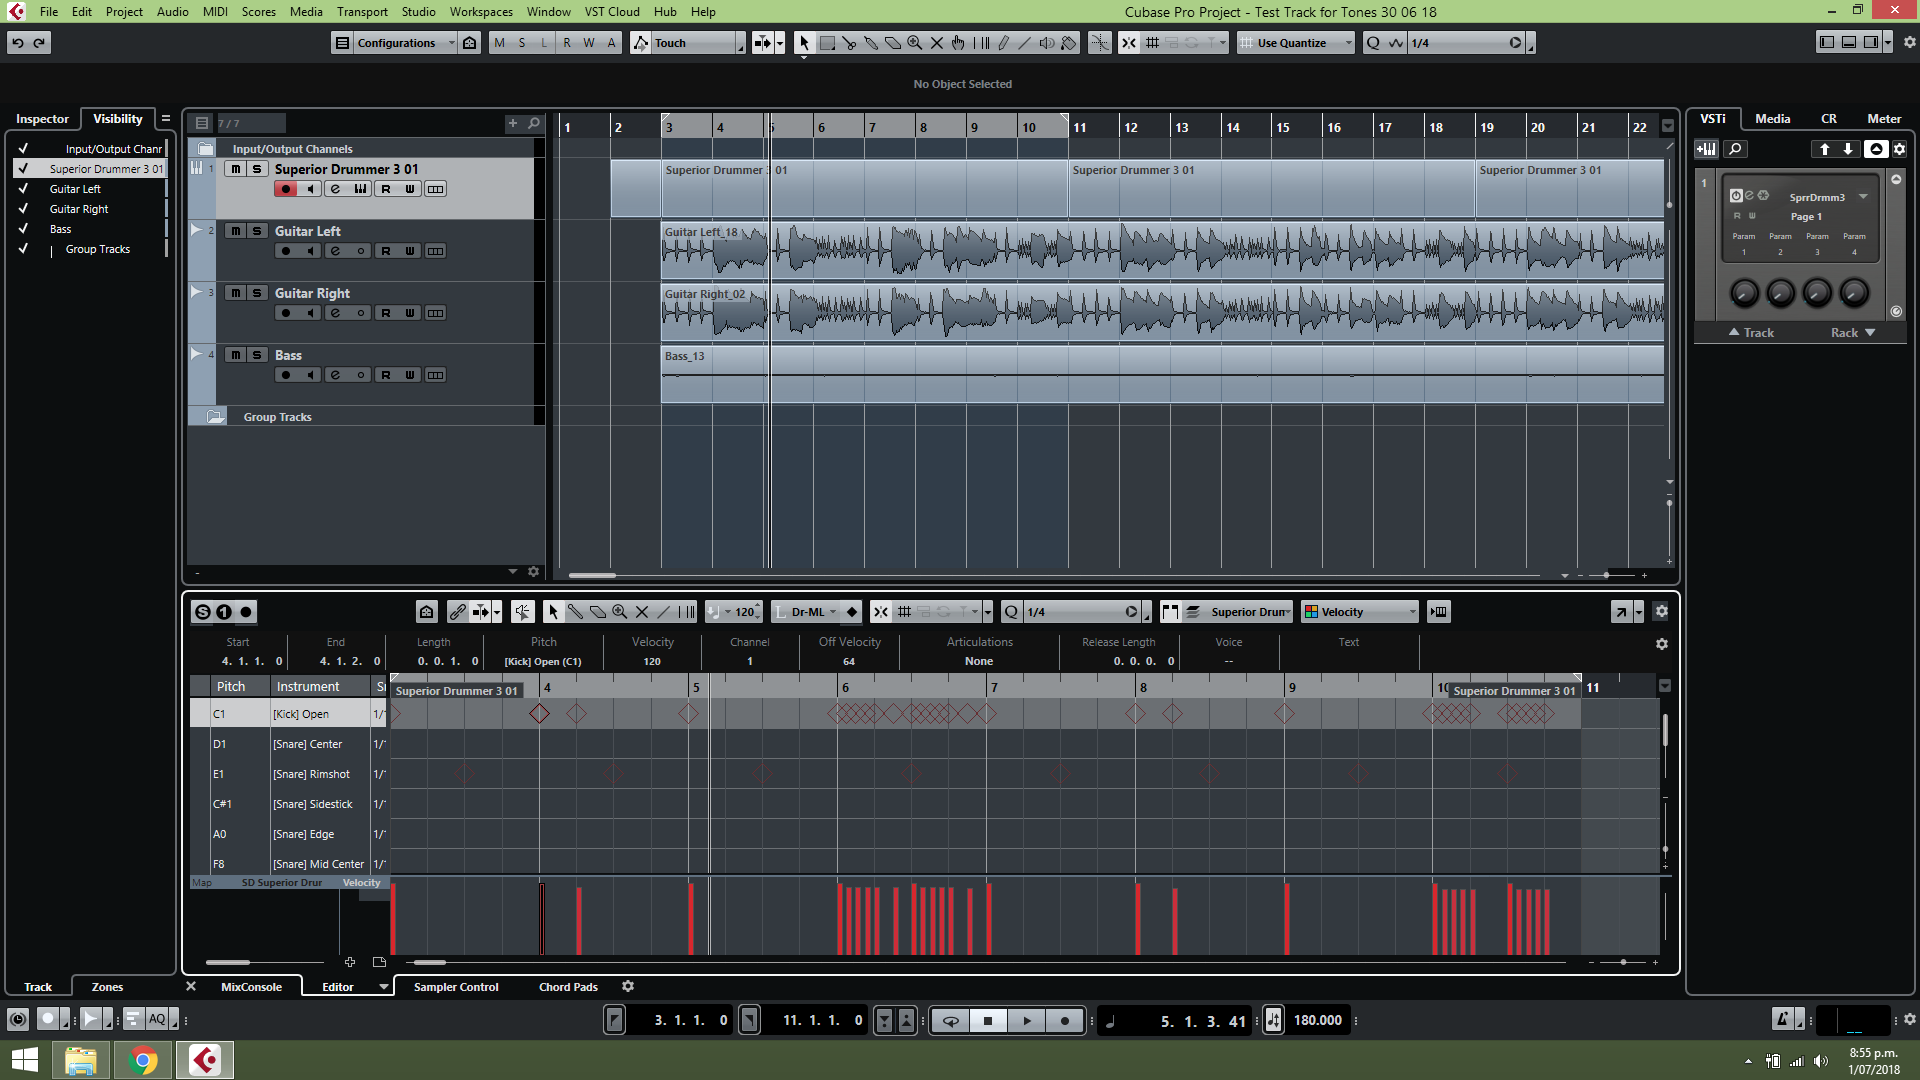
Task: Click the Solo Editor icon in key editor
Action: click(203, 612)
